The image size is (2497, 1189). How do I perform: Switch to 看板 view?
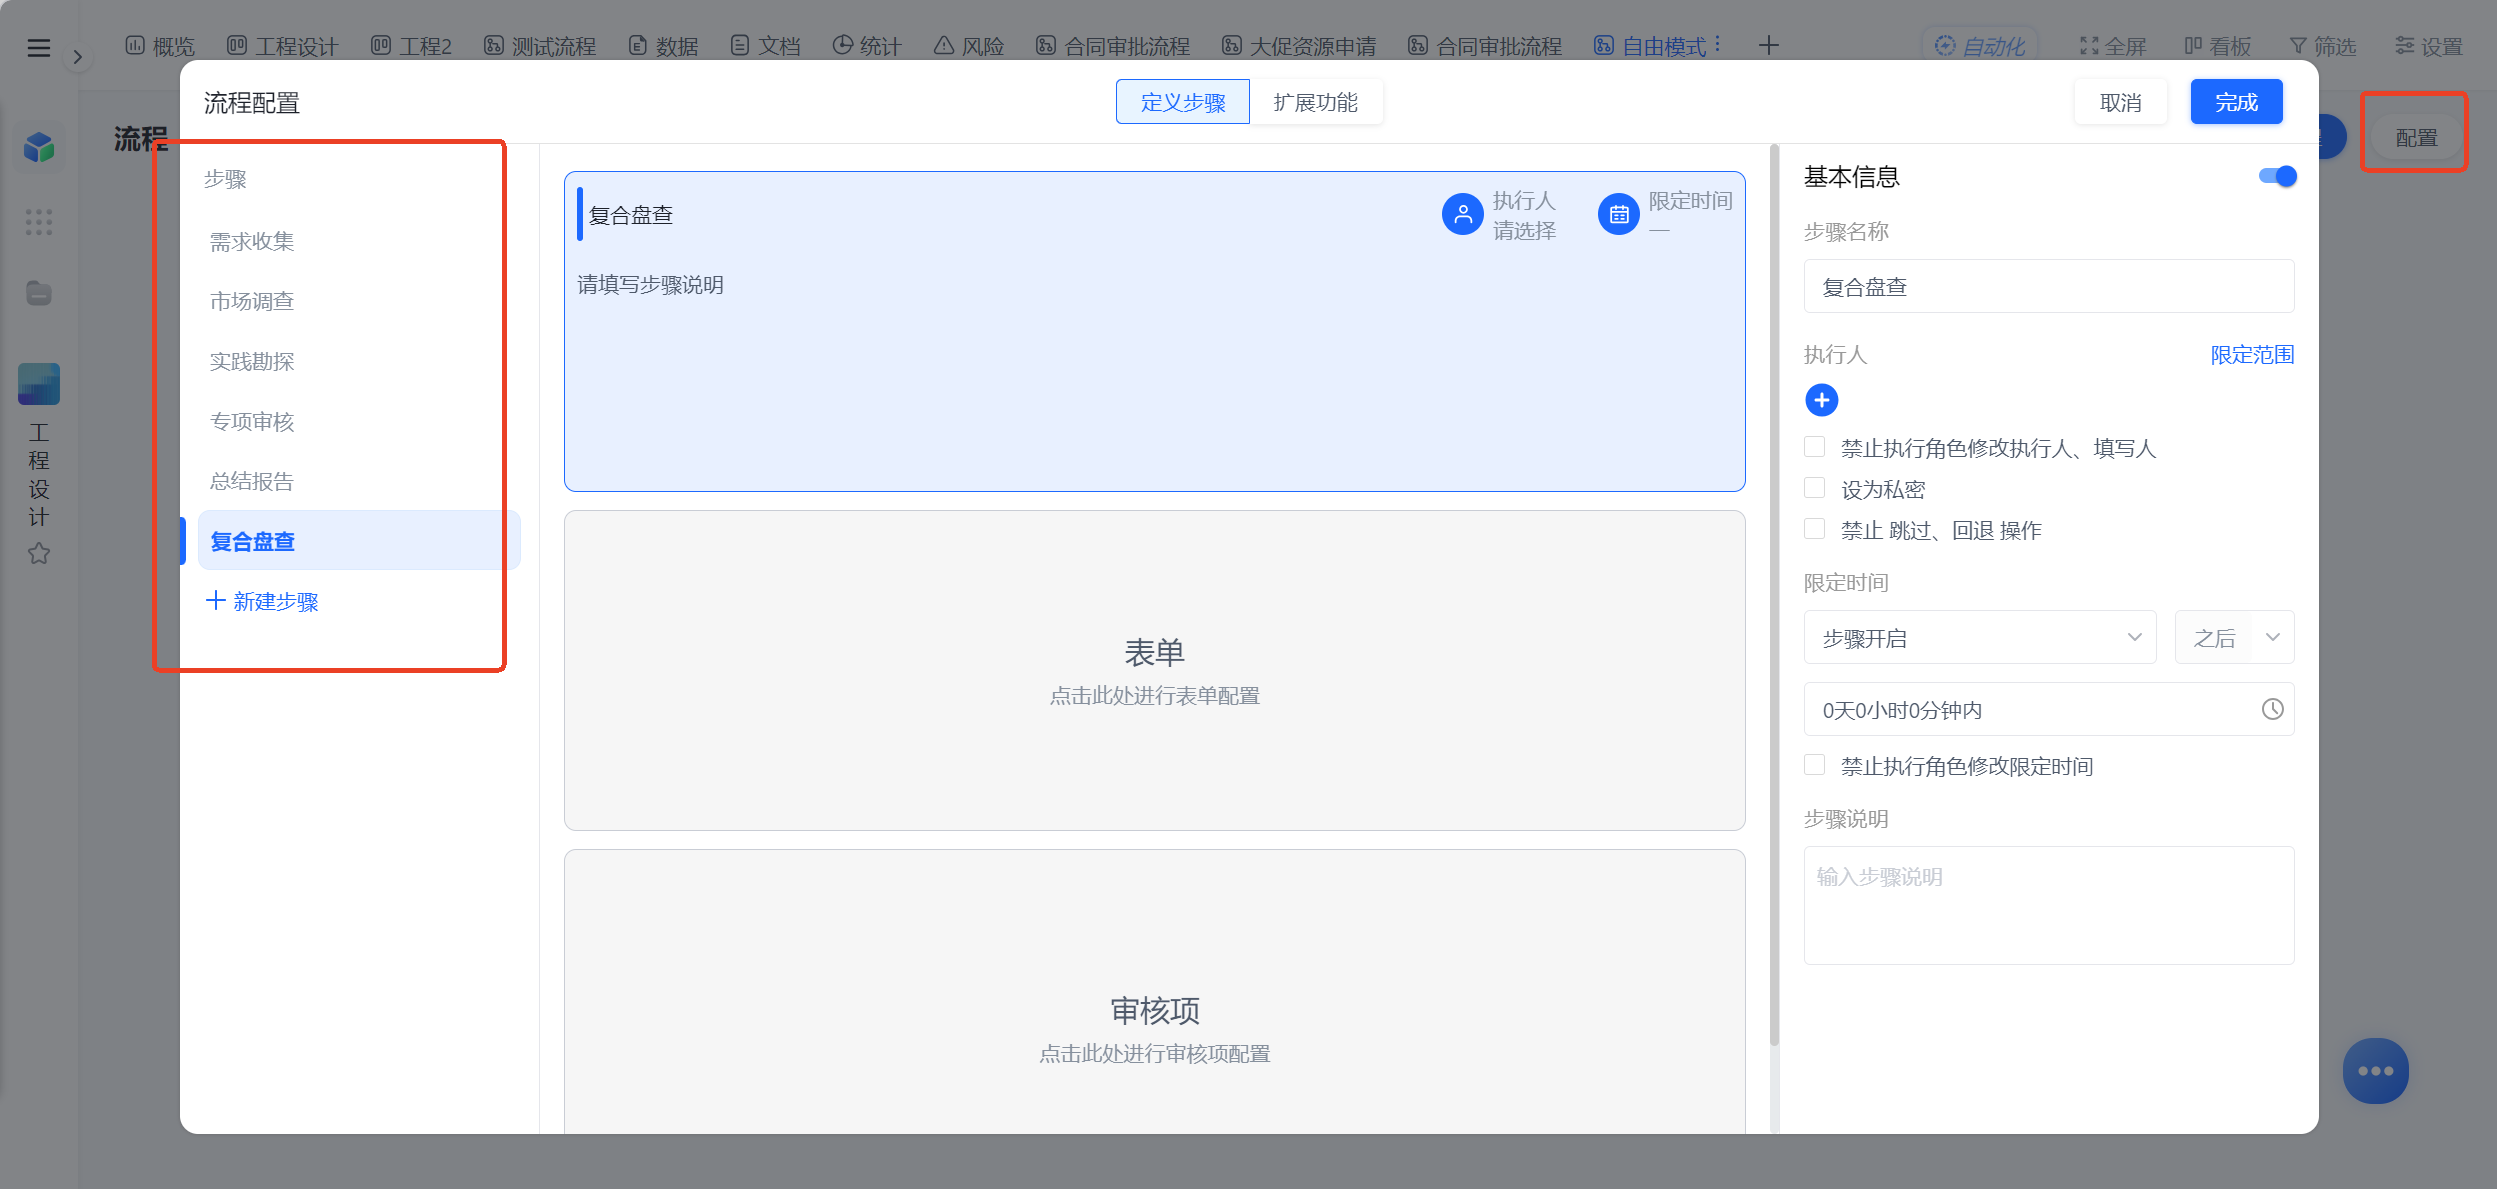[2217, 46]
